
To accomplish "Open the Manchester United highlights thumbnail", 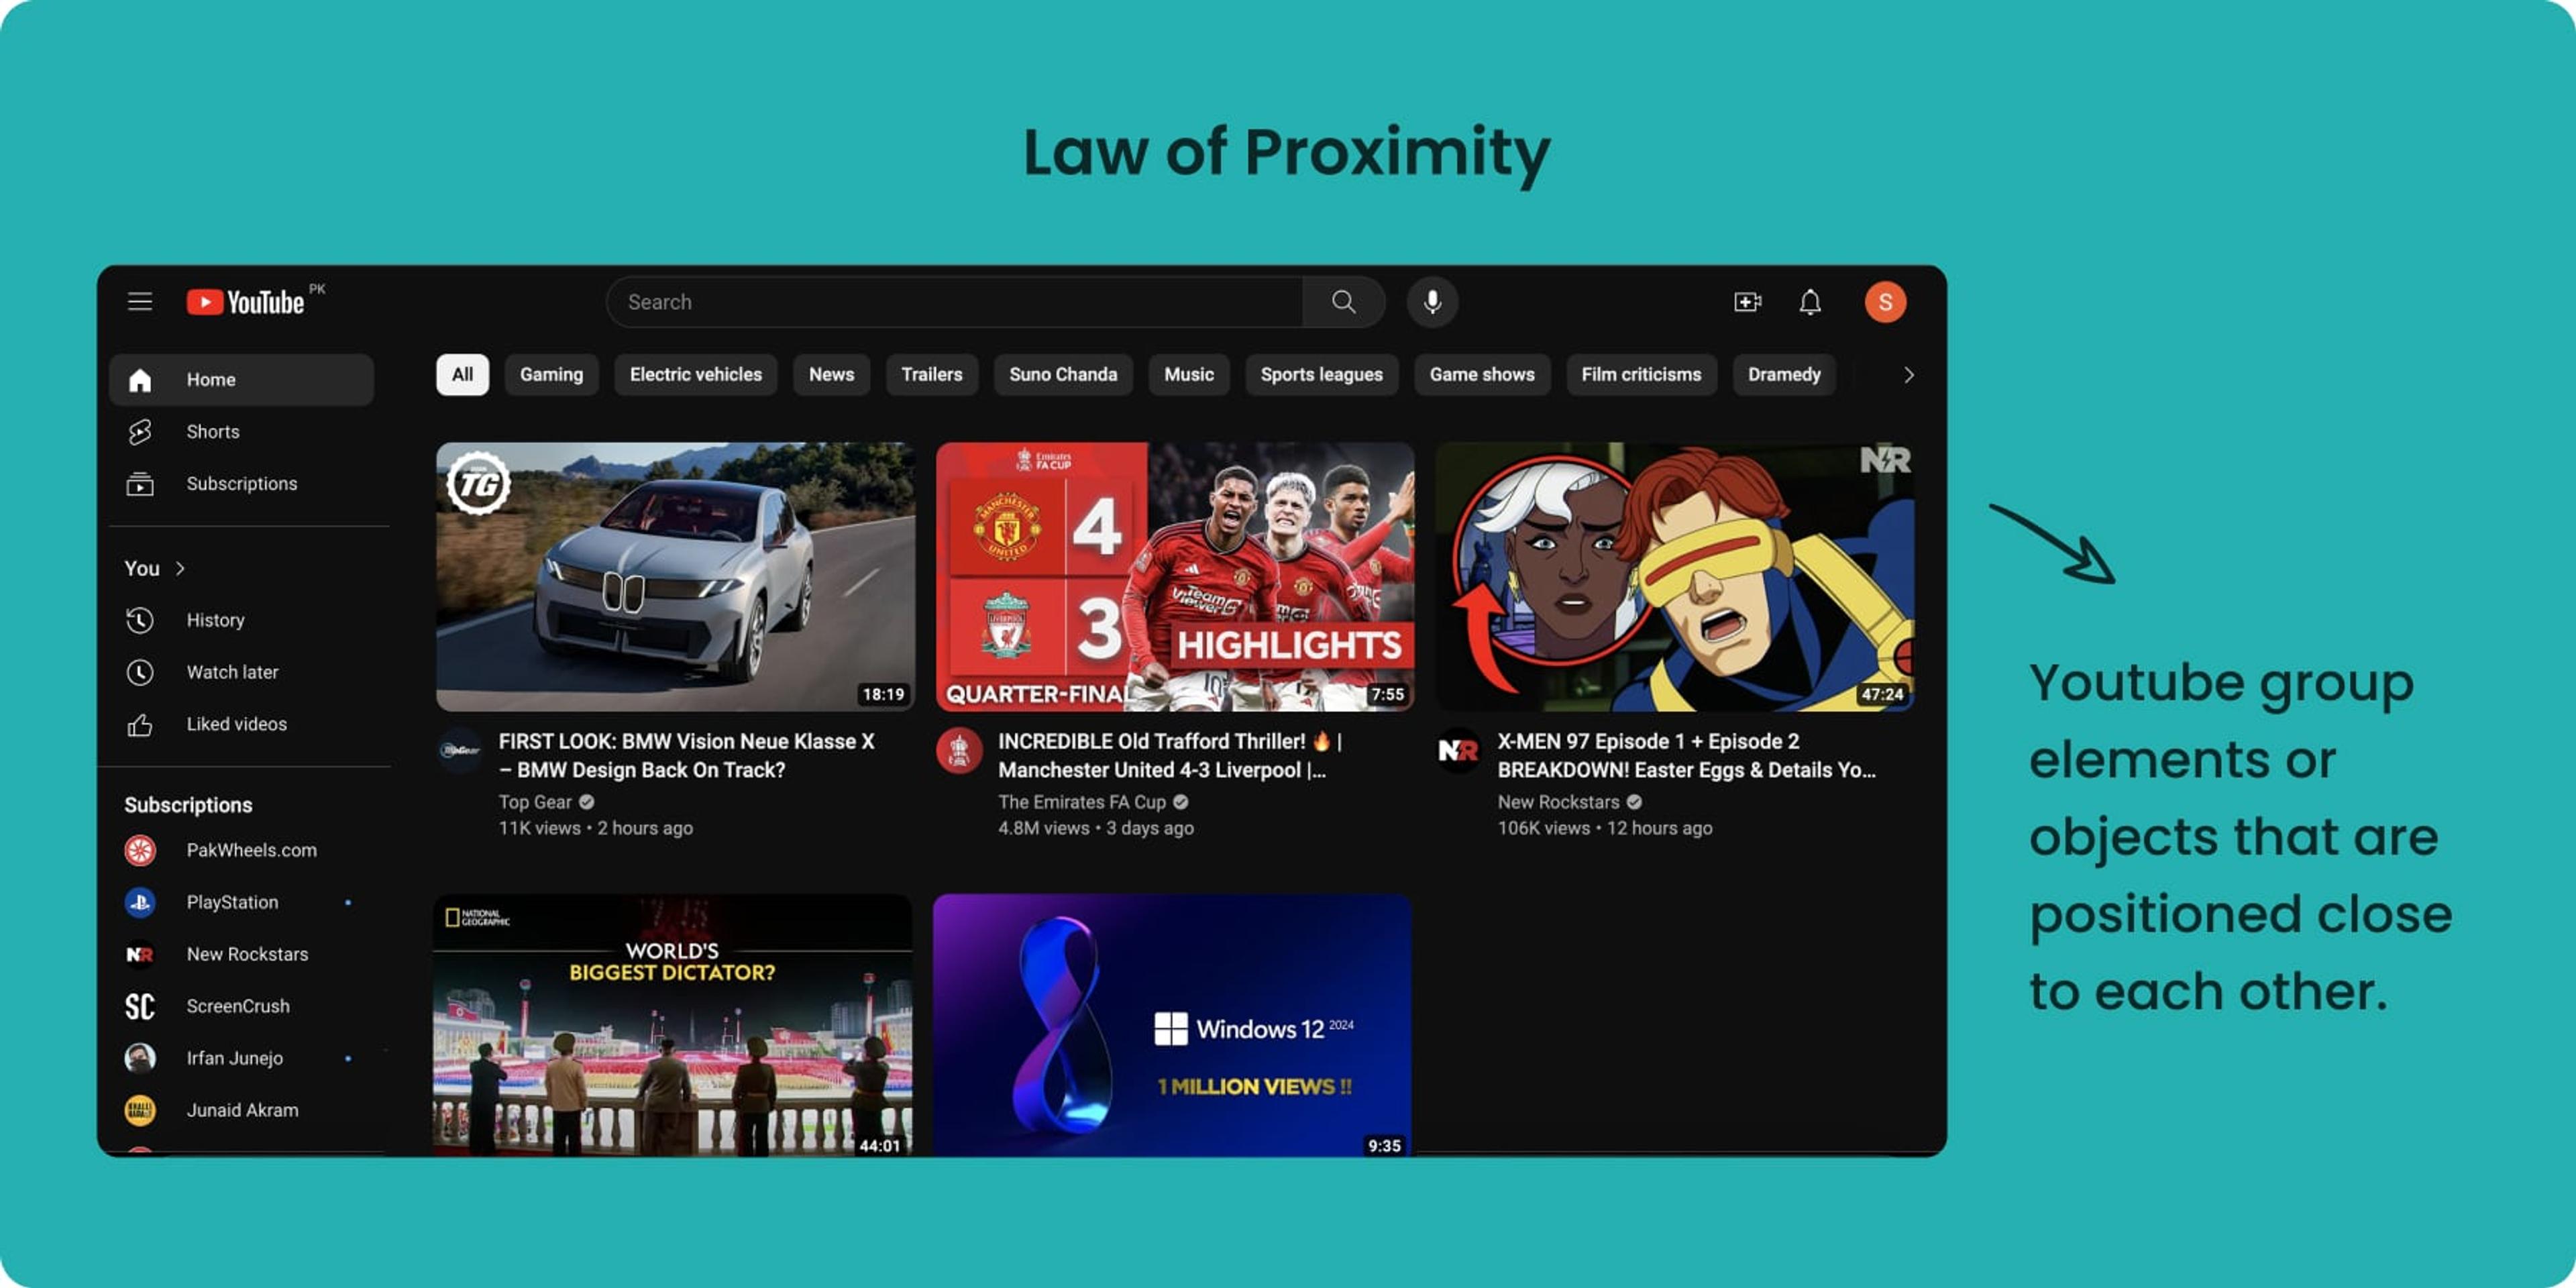I will (1174, 577).
